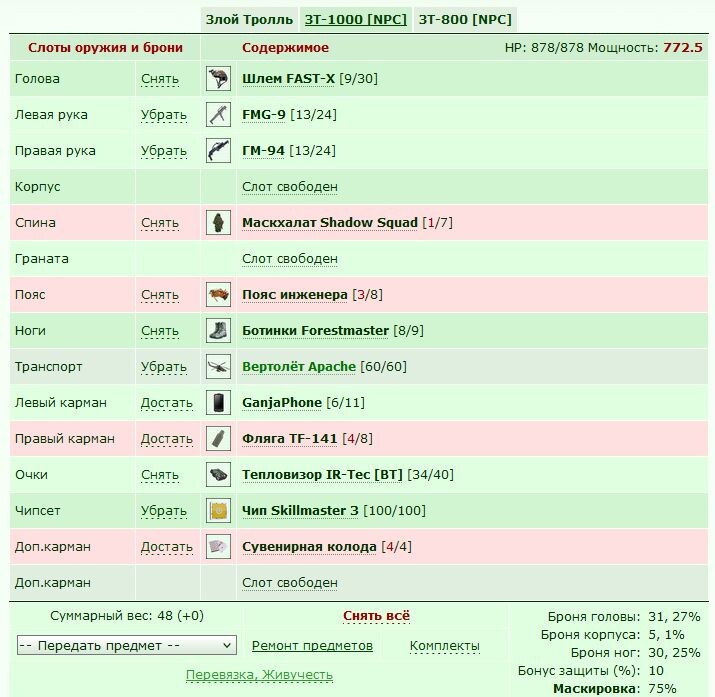
Task: Open the FMG-9 item link
Action: (264, 115)
